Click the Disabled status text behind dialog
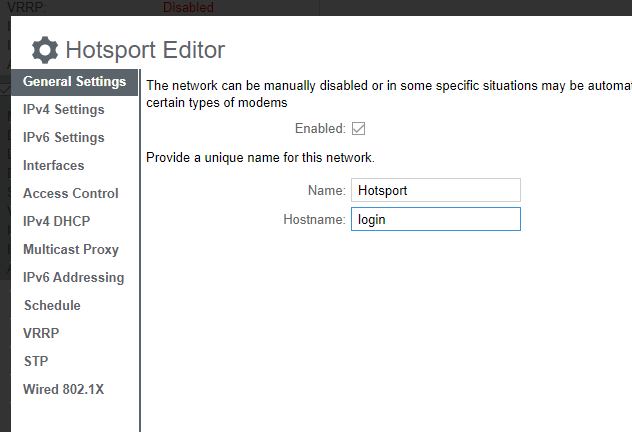The width and height of the screenshot is (632, 432). (x=188, y=7)
